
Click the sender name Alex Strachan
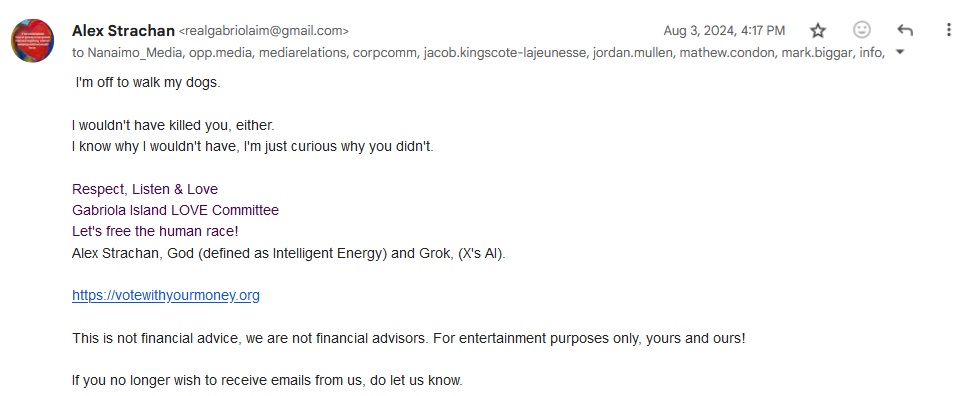(x=123, y=30)
